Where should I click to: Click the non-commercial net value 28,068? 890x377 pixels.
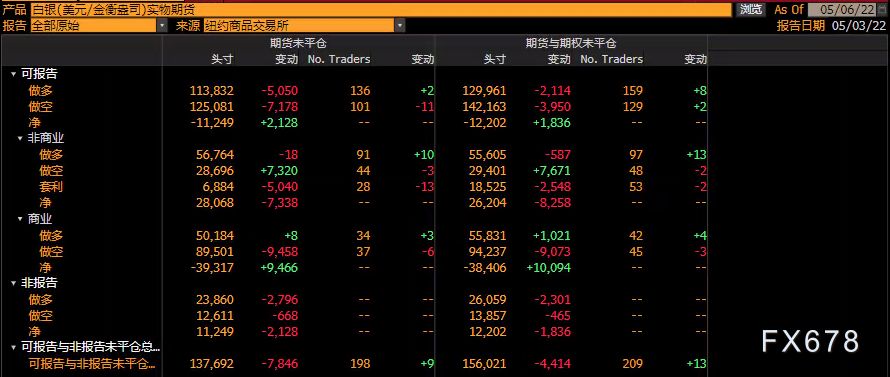point(215,203)
